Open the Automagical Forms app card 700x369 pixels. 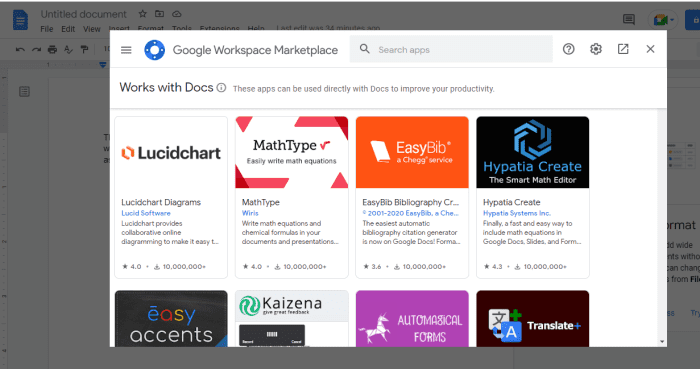tap(412, 319)
